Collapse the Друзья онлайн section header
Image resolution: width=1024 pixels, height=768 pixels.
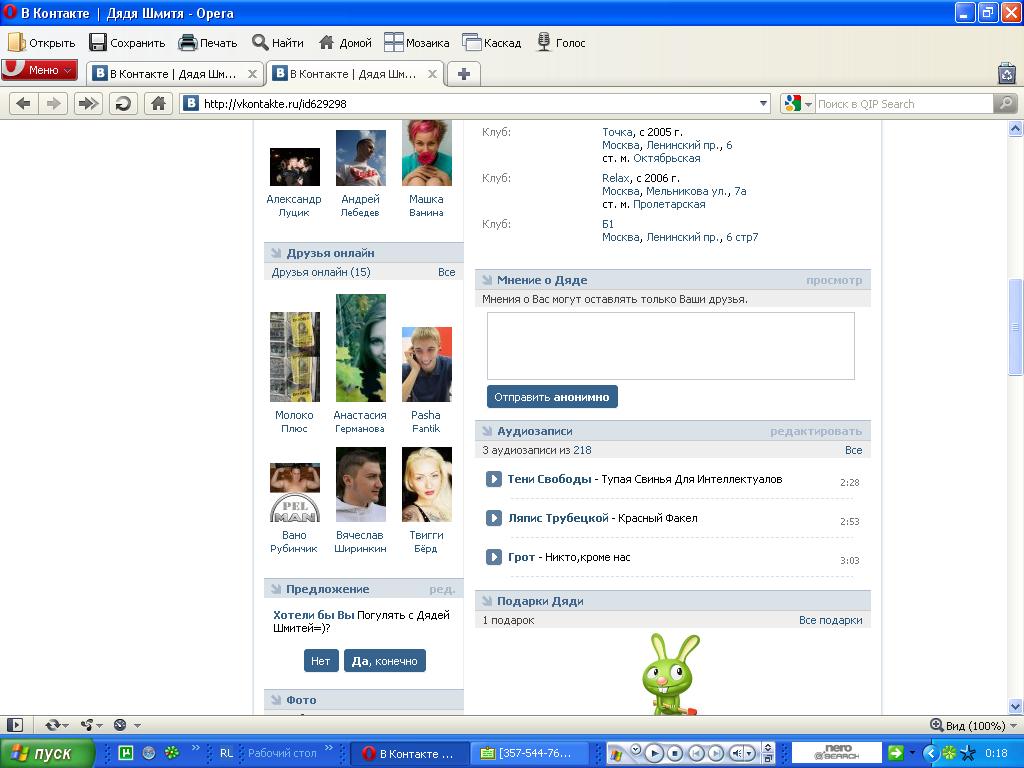click(x=364, y=253)
